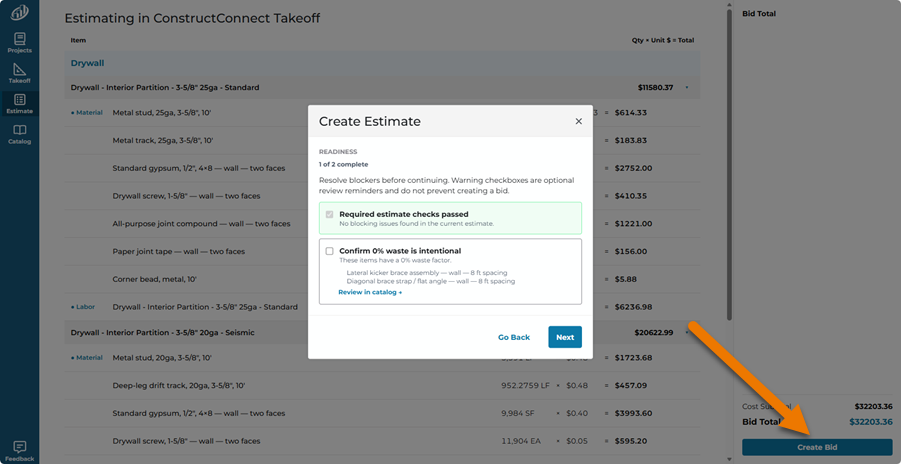901x464 pixels.
Task: Open the 'Review in catalog' link
Action: click(x=370, y=292)
